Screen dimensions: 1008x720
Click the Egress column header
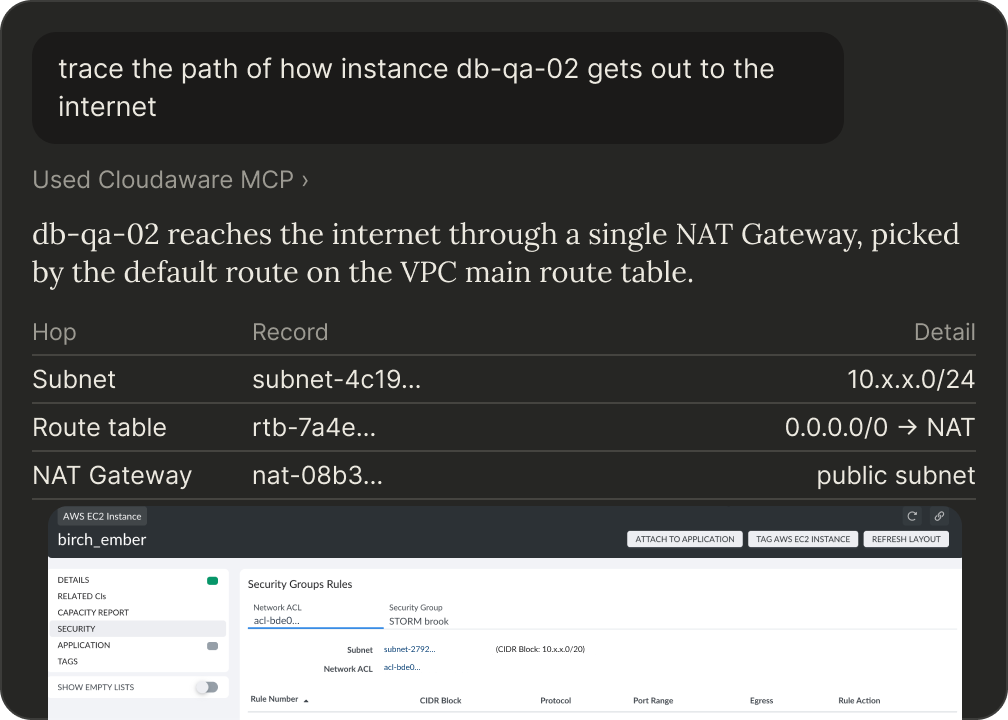[x=761, y=700]
